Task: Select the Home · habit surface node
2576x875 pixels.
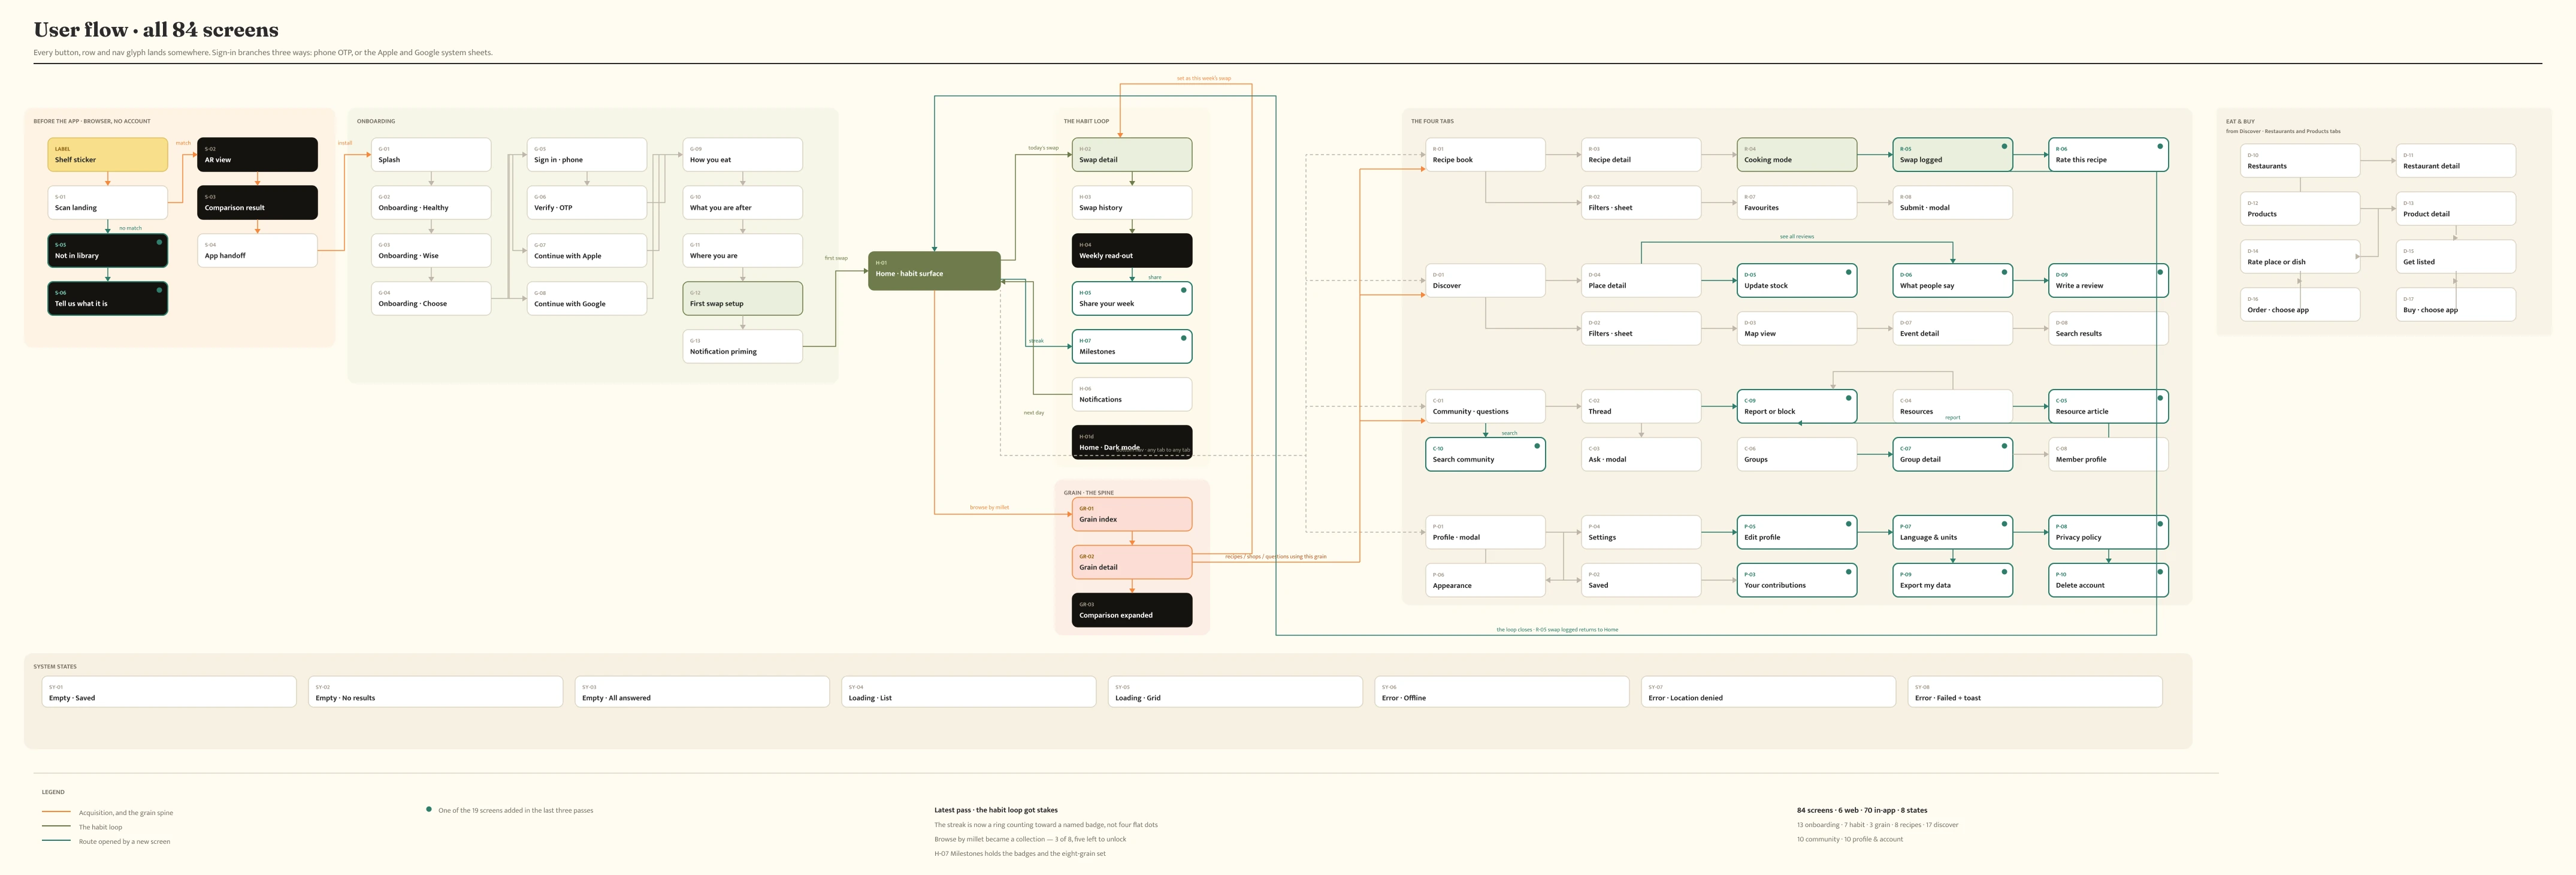Action: click(x=934, y=271)
